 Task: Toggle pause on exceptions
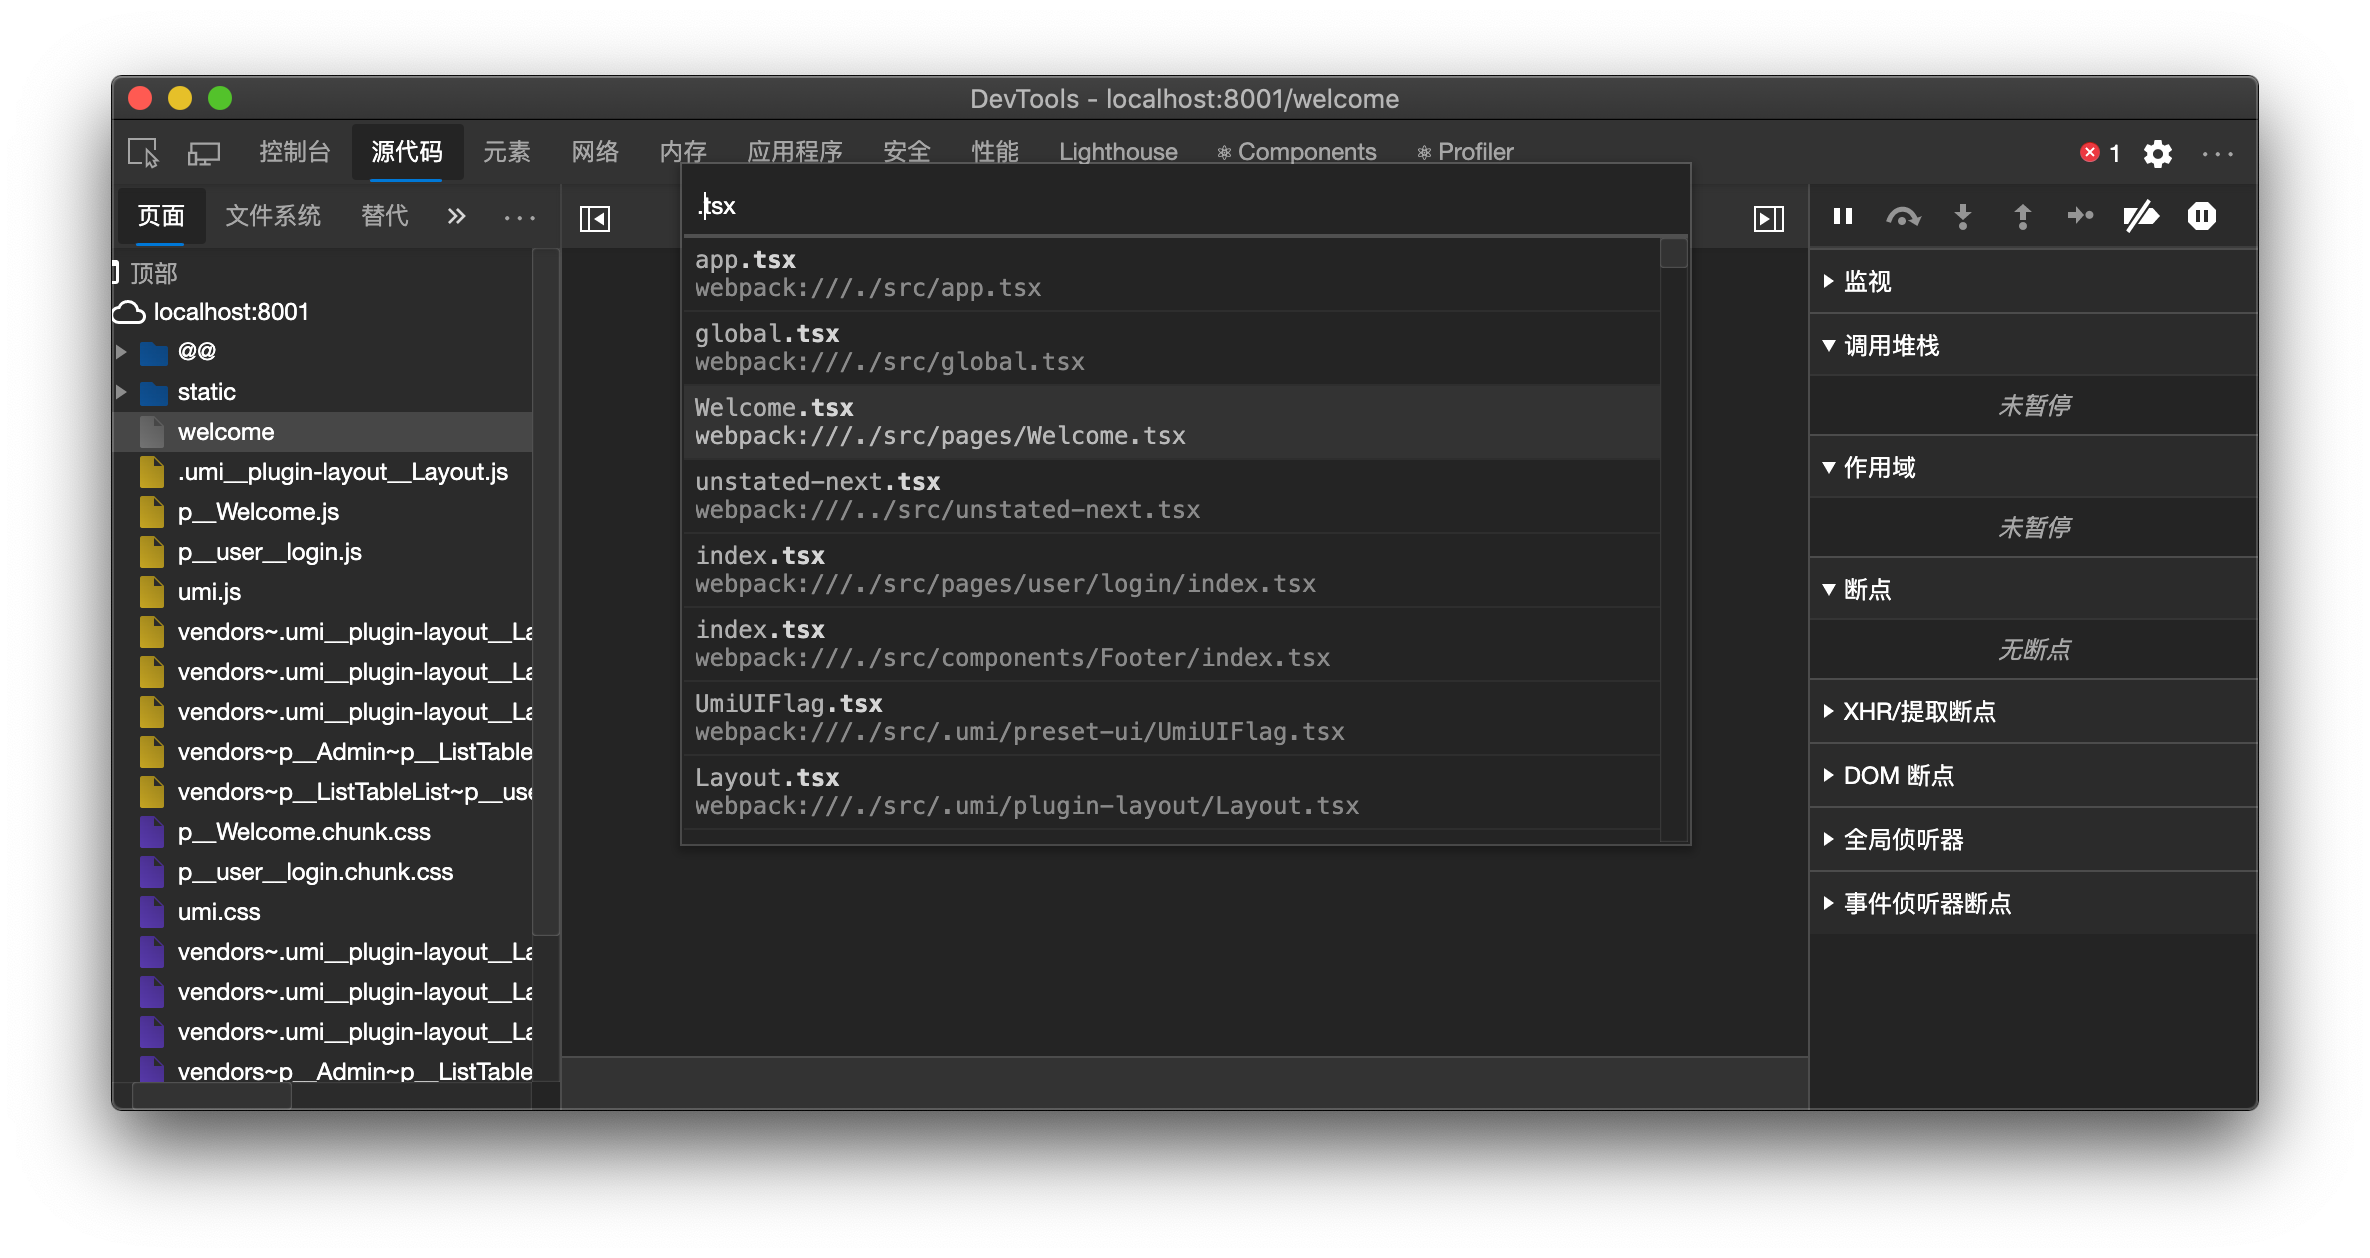[x=2202, y=216]
